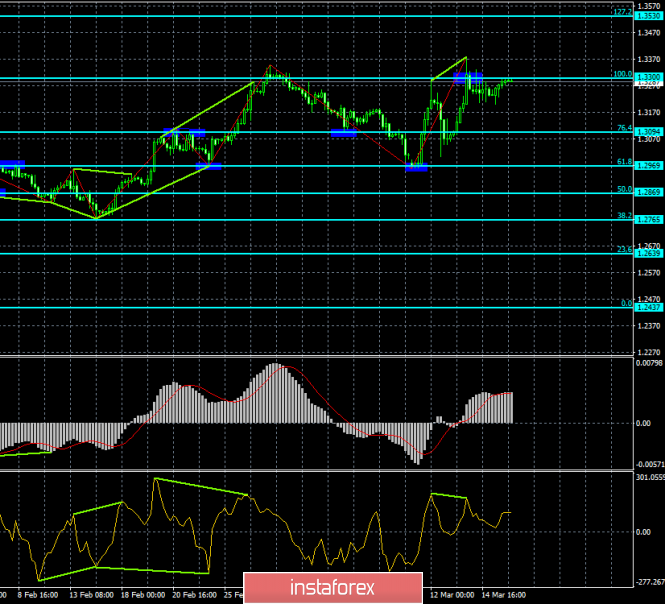Select the -277.267 oscillator scale value

(x=650, y=582)
